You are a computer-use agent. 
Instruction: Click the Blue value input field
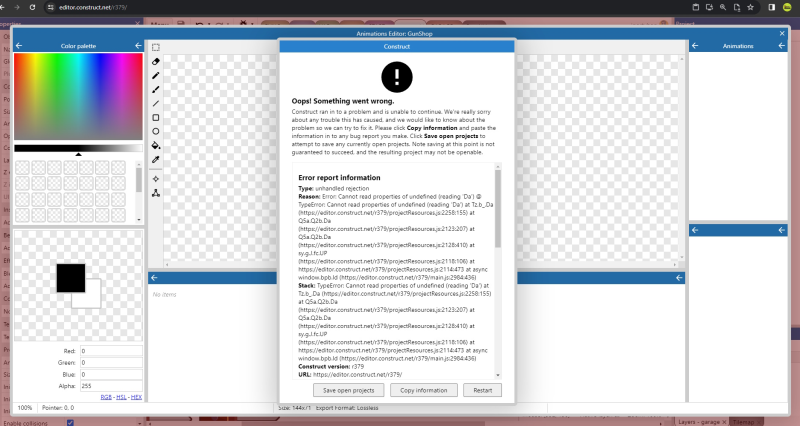pos(111,374)
